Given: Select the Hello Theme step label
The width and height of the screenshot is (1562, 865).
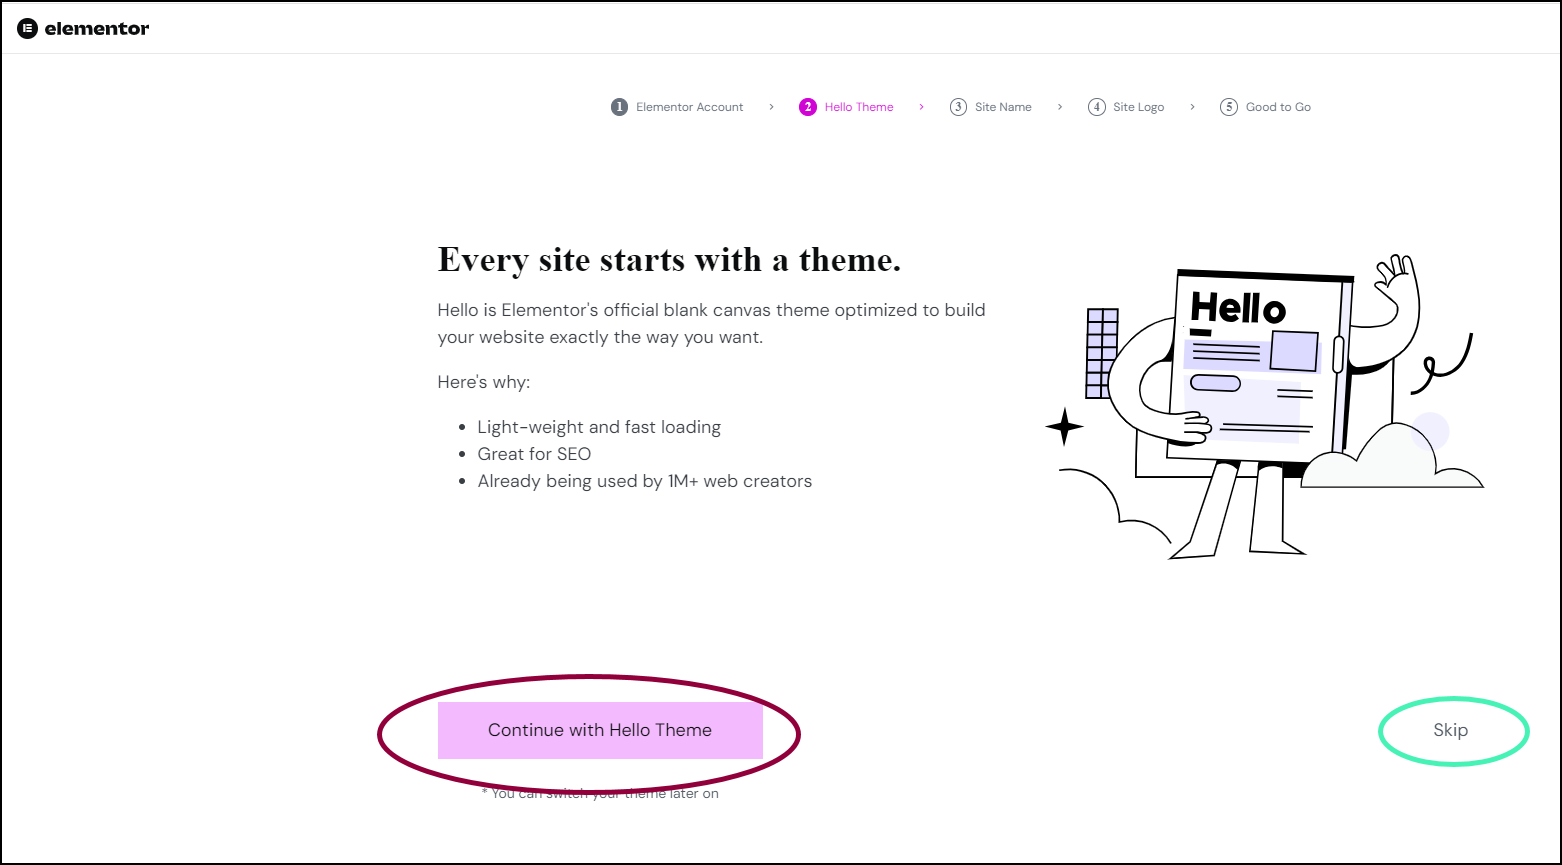Looking at the screenshot, I should tap(859, 107).
